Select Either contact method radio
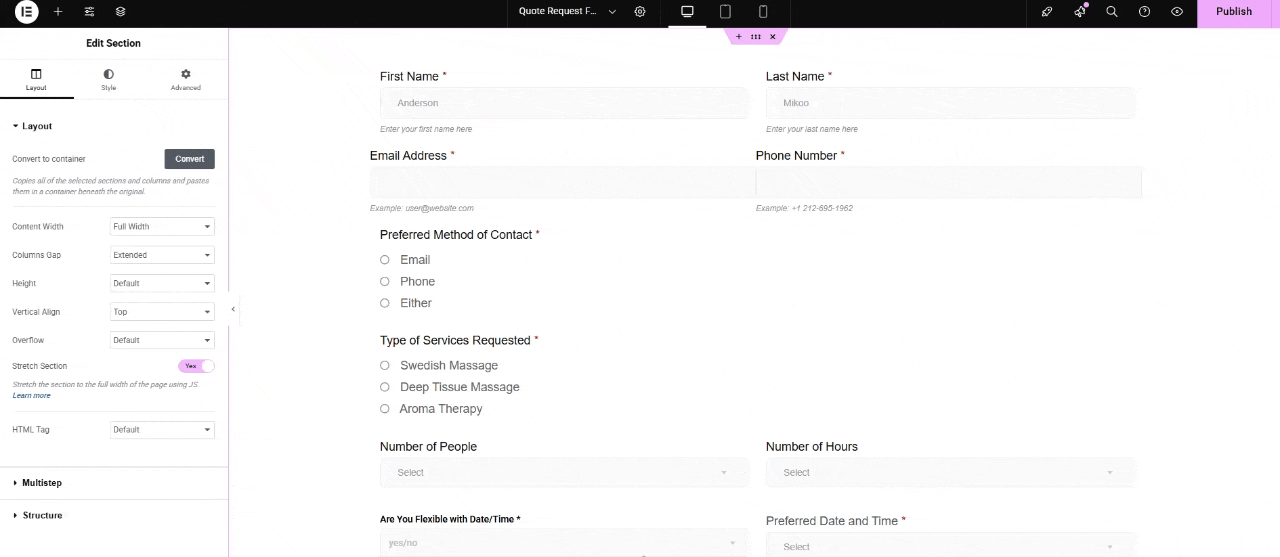This screenshot has height=557, width=1280. click(x=385, y=303)
